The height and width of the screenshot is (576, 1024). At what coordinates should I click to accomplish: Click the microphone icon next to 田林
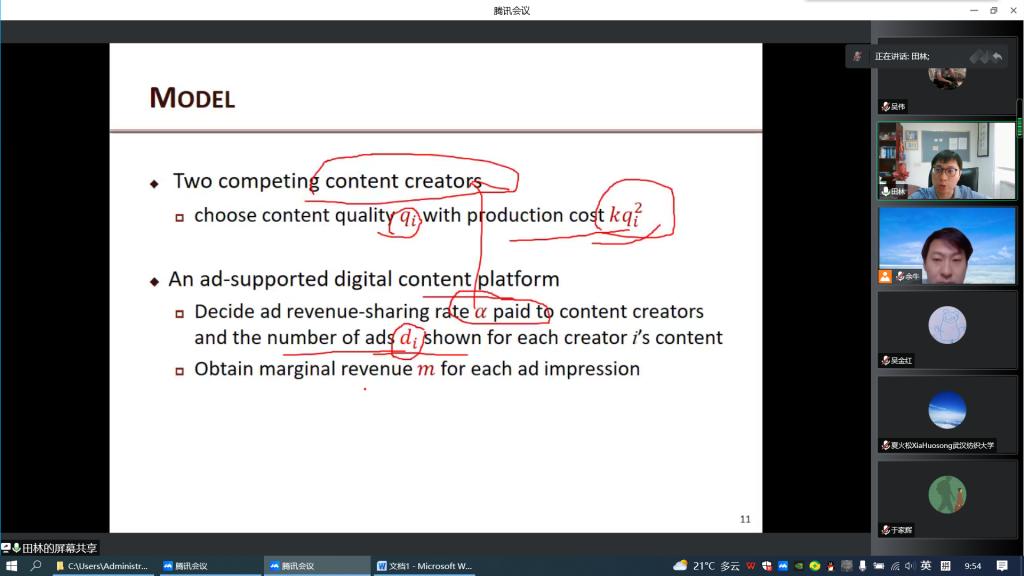885,191
